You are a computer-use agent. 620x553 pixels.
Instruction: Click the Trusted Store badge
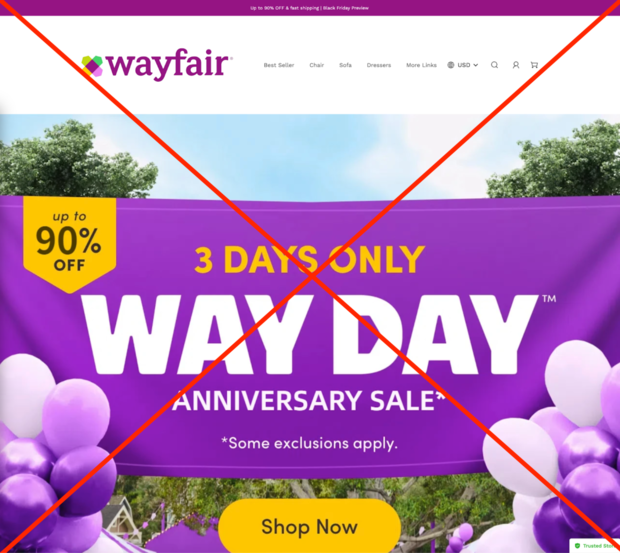point(595,546)
